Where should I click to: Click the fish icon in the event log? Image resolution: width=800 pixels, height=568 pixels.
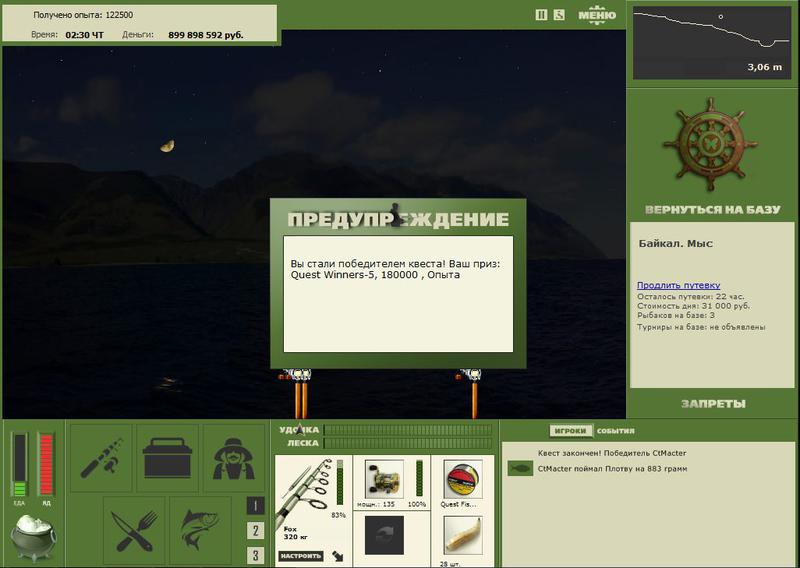tap(520, 468)
